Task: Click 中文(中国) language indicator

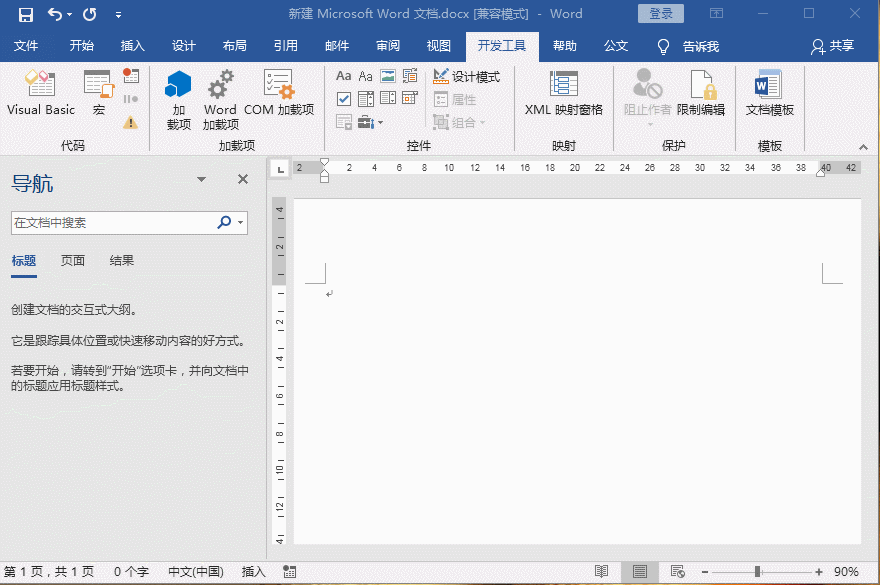Action: 196,572
